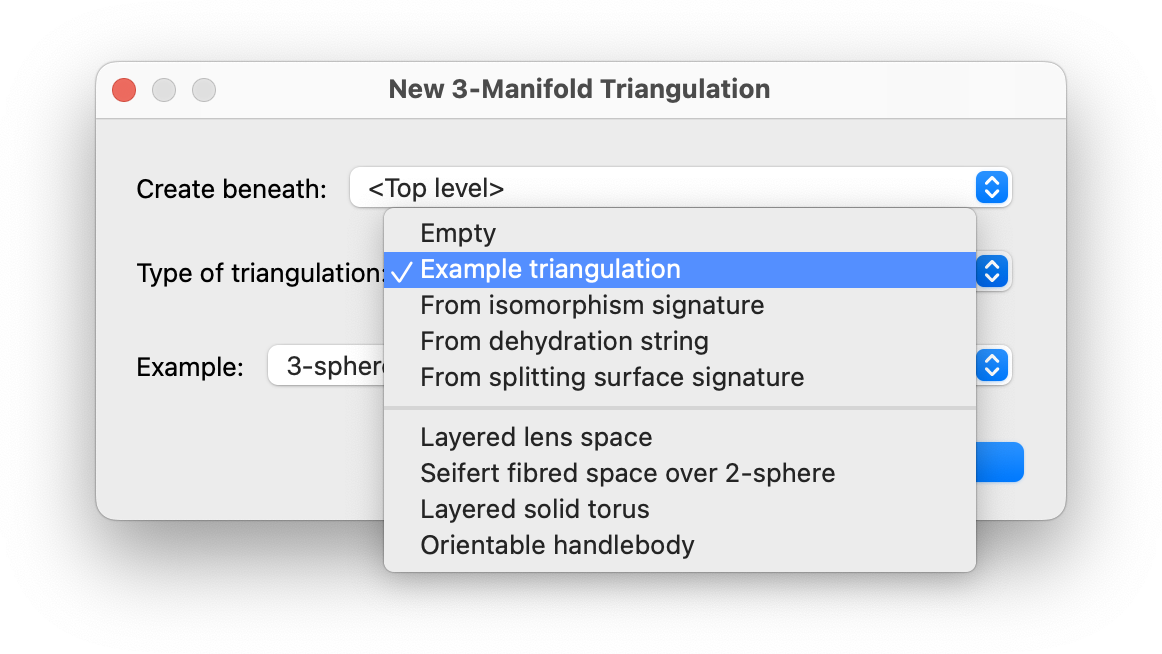Choose From splitting surface signature
Image resolution: width=1162 pixels, height=654 pixels.
(612, 377)
